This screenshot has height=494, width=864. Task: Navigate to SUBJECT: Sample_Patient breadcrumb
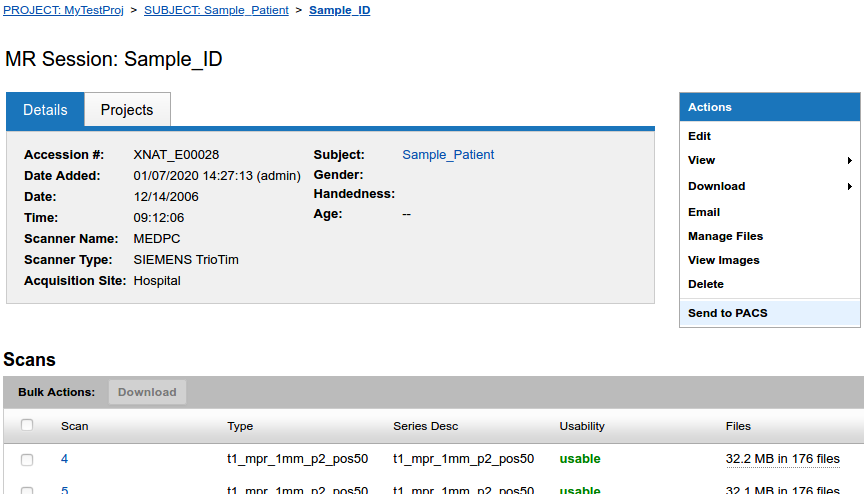point(216,10)
